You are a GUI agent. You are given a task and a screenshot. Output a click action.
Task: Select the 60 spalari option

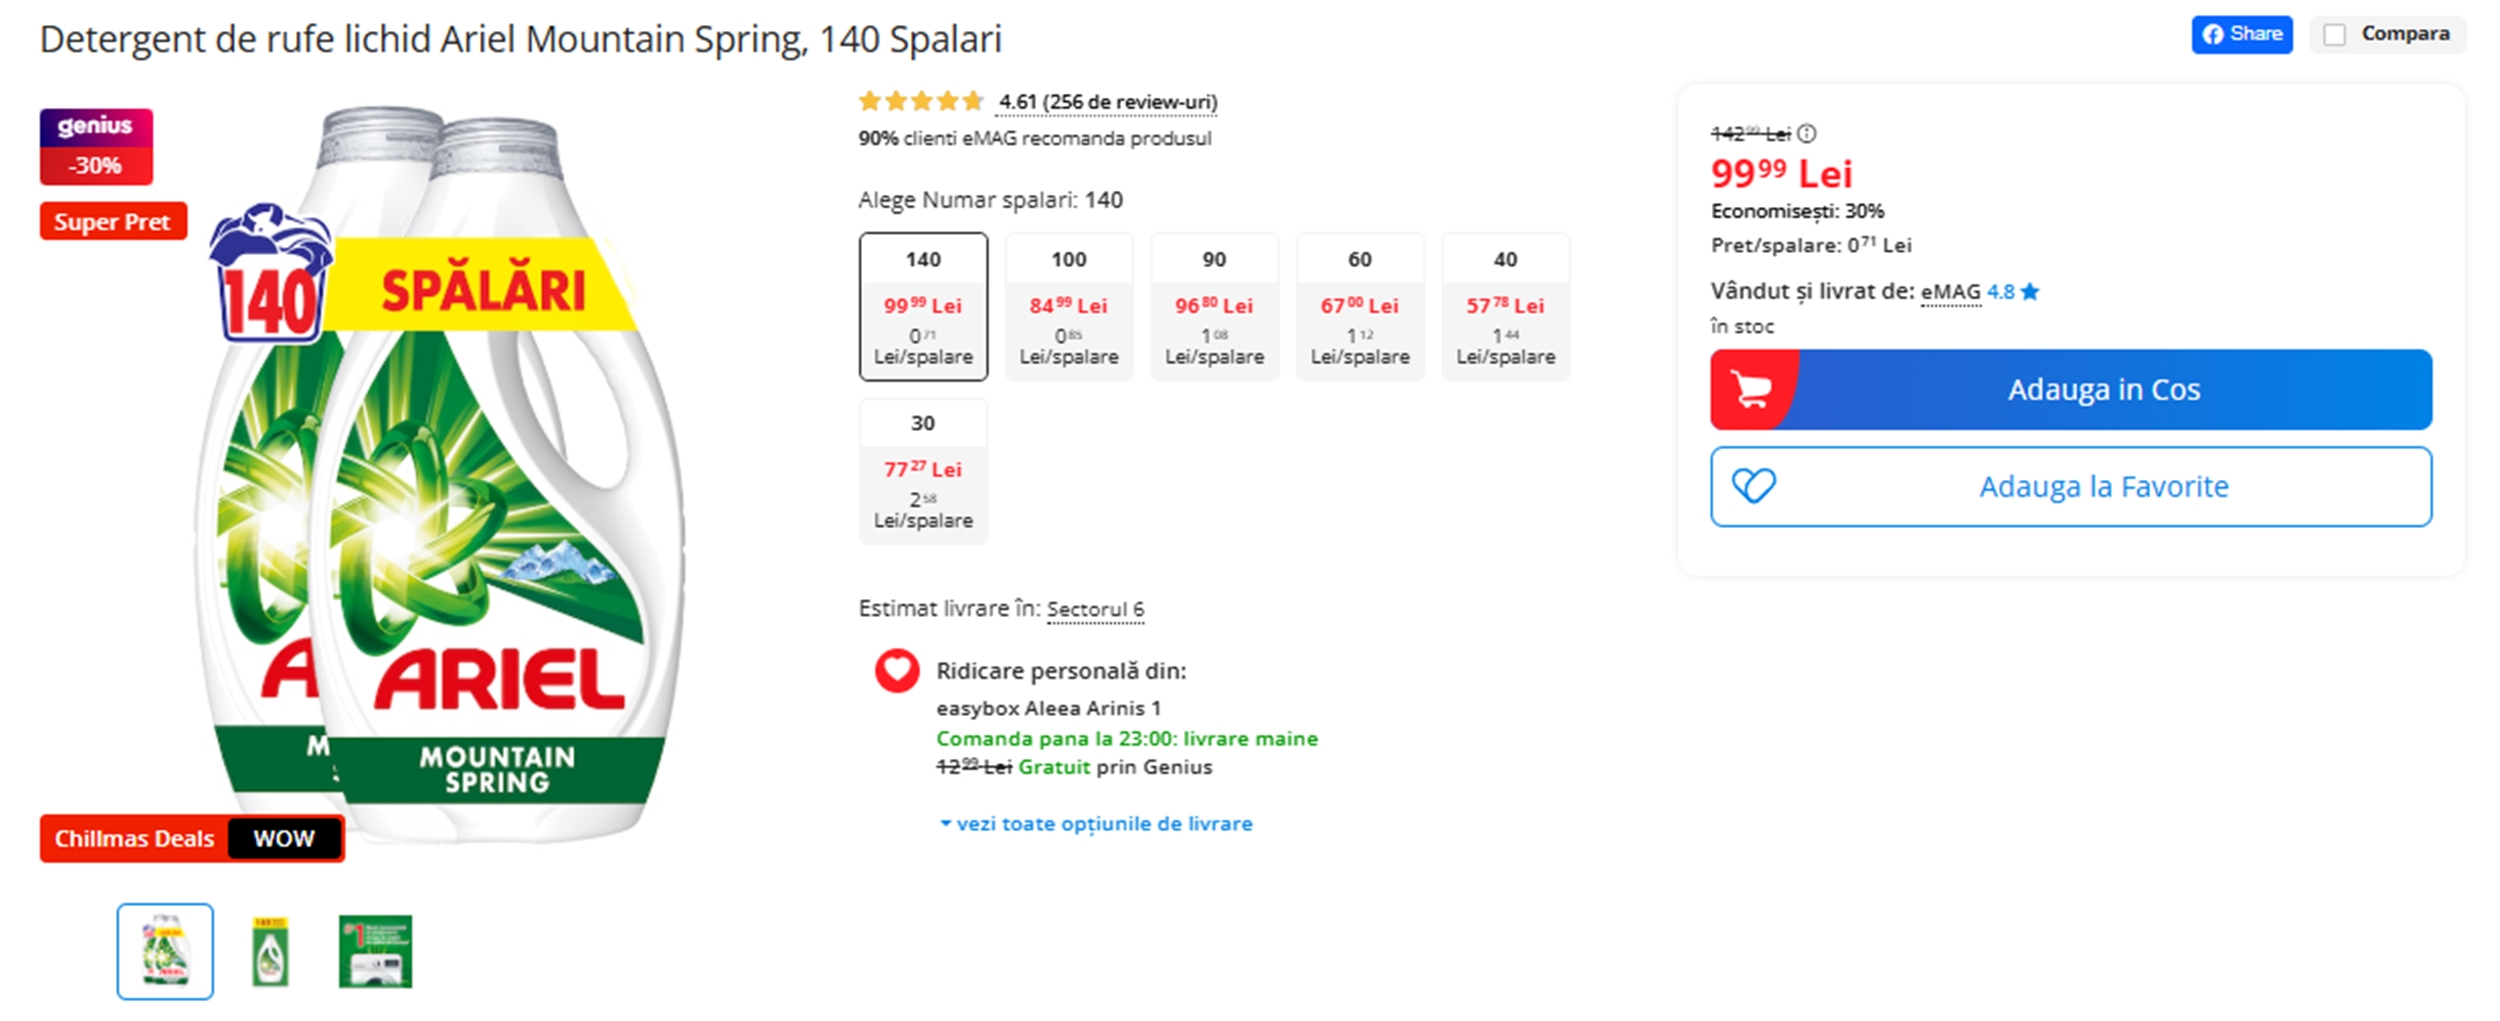click(x=1360, y=307)
